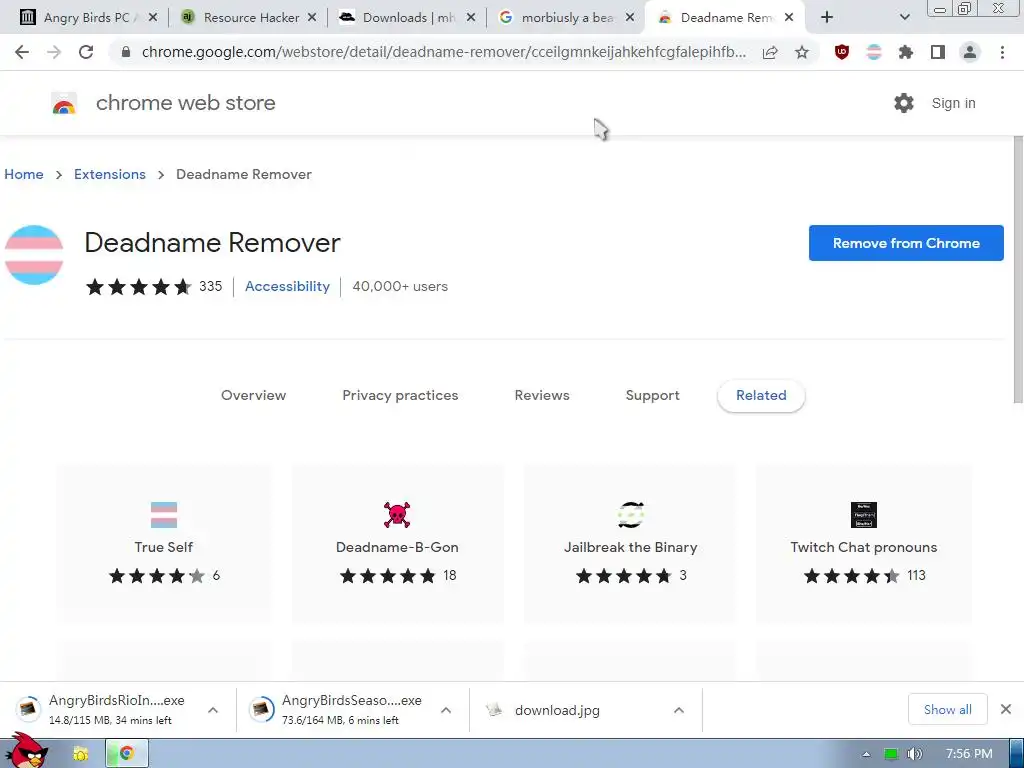Click the Chrome taskbar icon
The height and width of the screenshot is (768, 1024).
pos(127,754)
